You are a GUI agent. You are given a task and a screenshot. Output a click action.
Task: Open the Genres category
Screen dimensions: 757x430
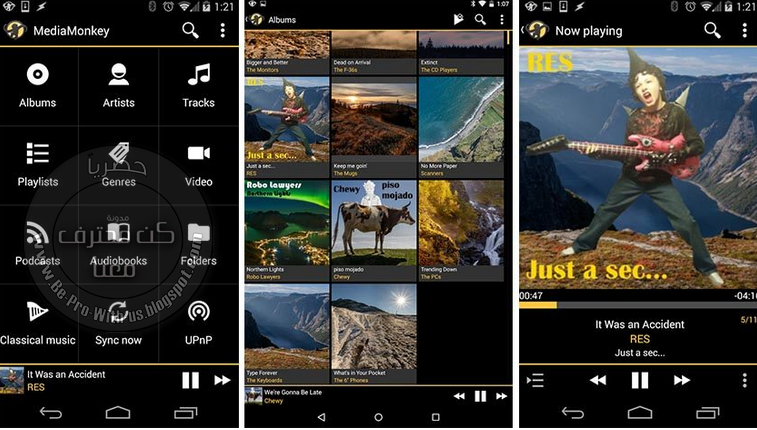(x=118, y=165)
